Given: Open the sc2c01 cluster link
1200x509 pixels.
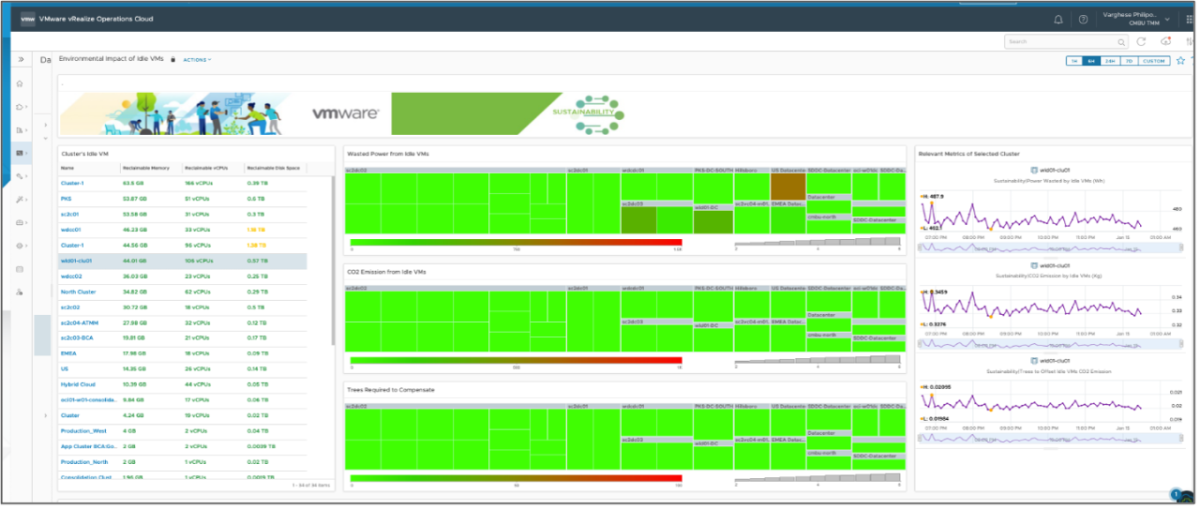Looking at the screenshot, I should (x=69, y=214).
